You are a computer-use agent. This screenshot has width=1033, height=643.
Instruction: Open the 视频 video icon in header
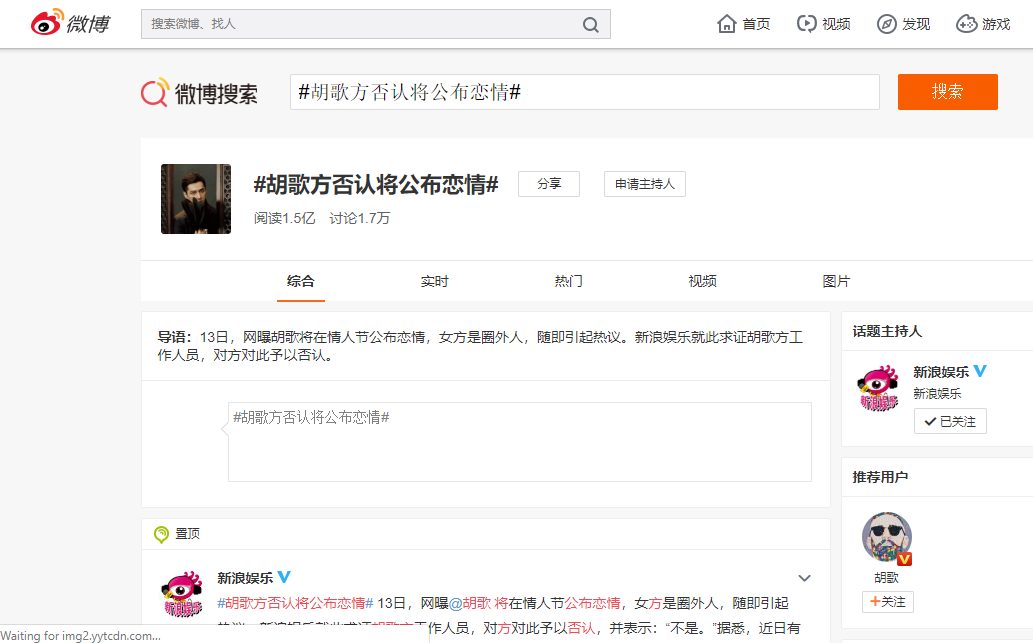coord(806,24)
